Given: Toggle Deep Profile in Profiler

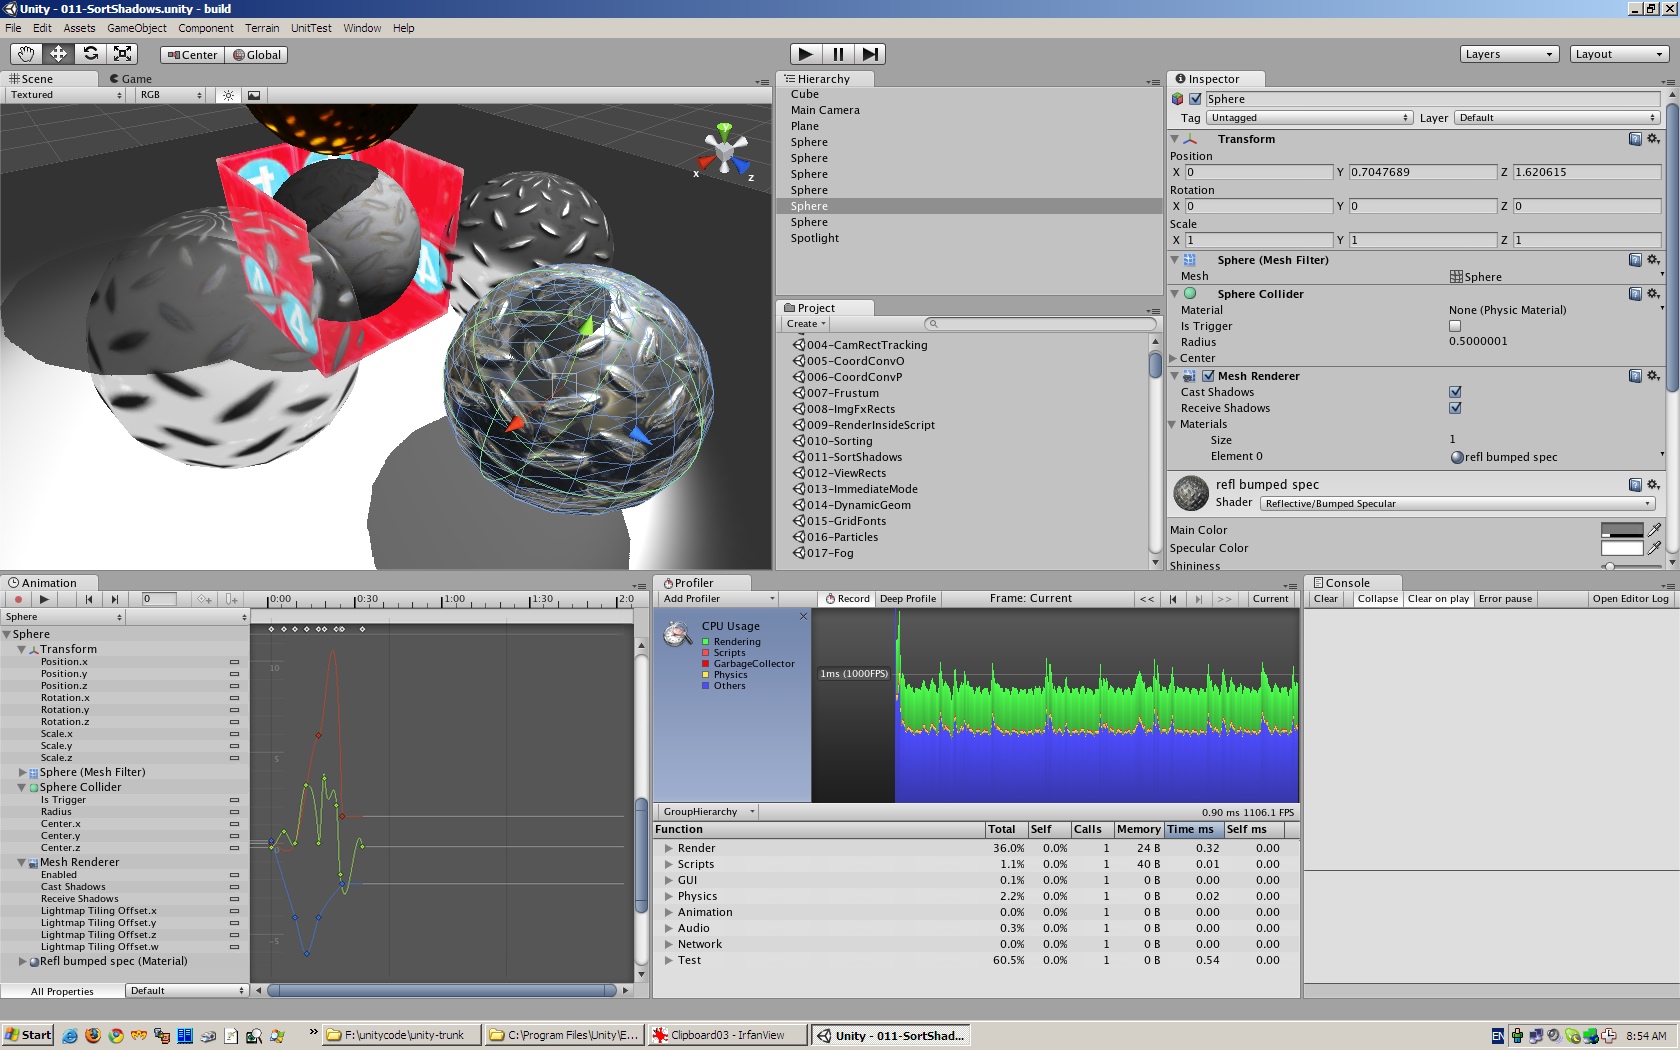Looking at the screenshot, I should [908, 599].
